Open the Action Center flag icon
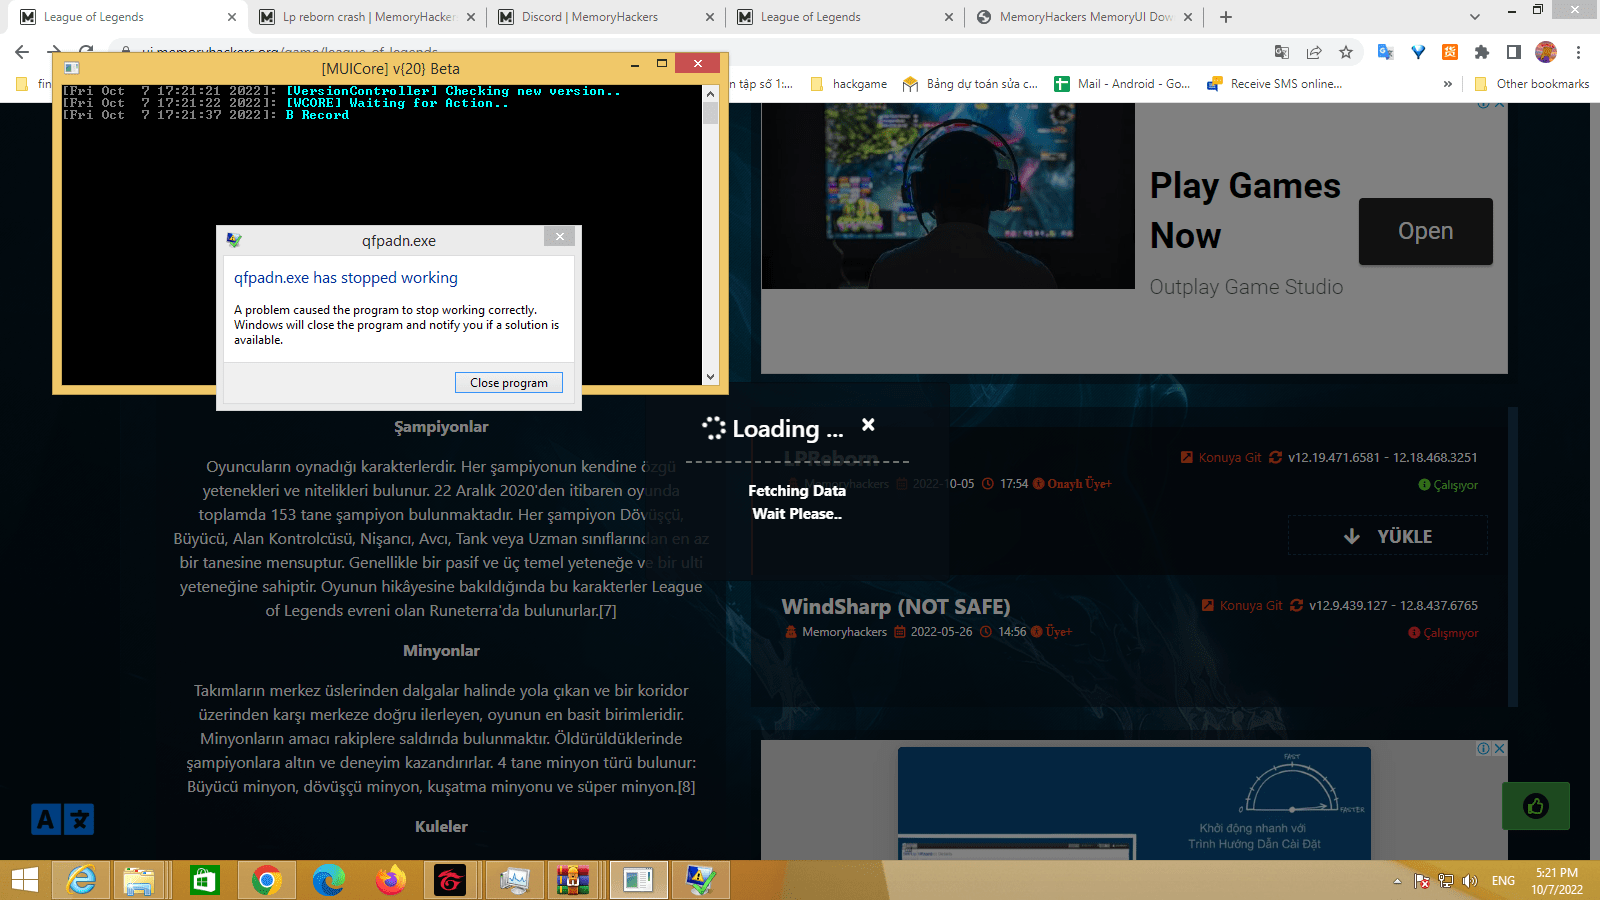 tap(1421, 881)
